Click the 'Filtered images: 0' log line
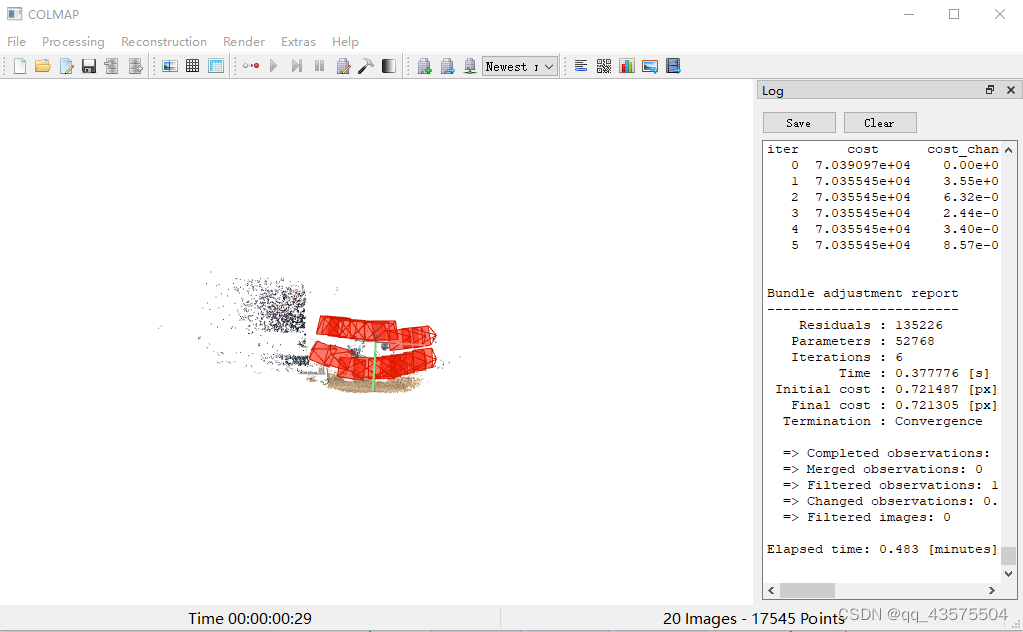The height and width of the screenshot is (632, 1023). [866, 517]
